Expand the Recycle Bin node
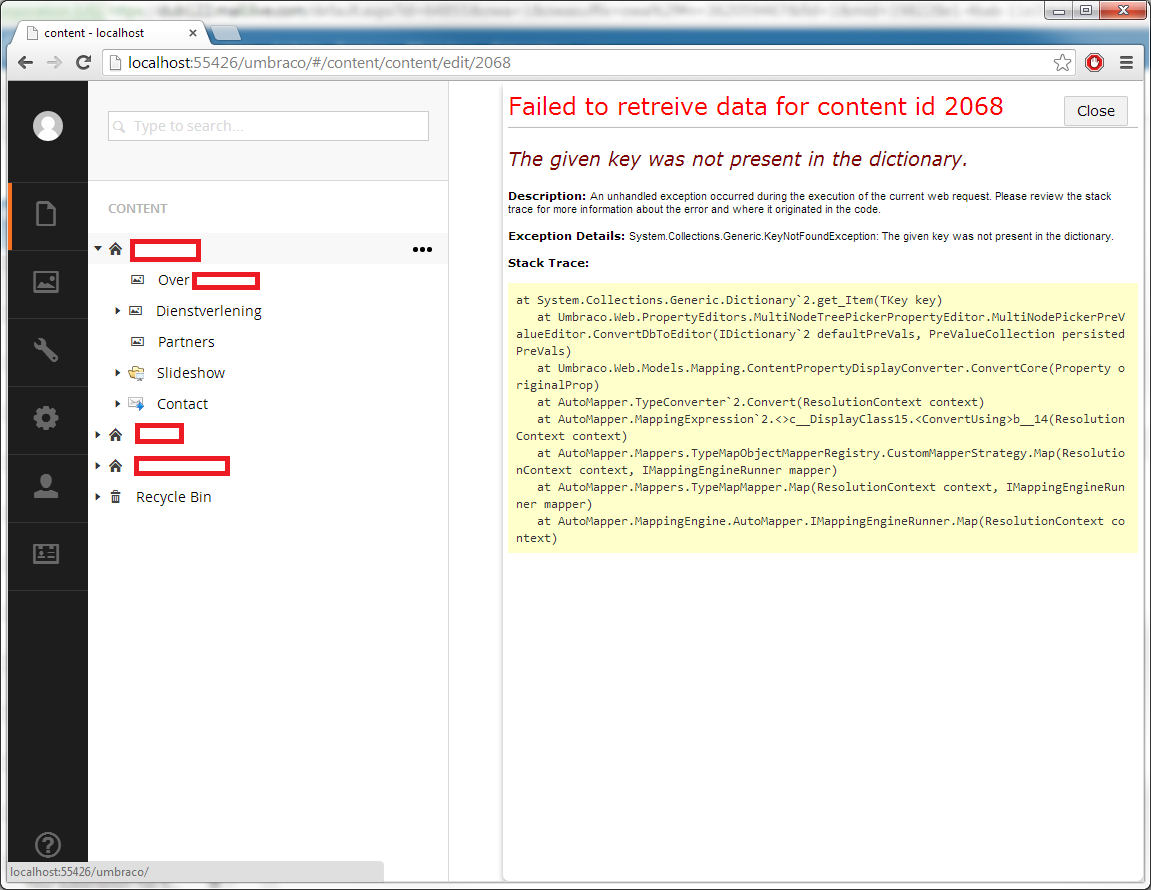Screen dimensions: 1151x890 click(x=98, y=497)
